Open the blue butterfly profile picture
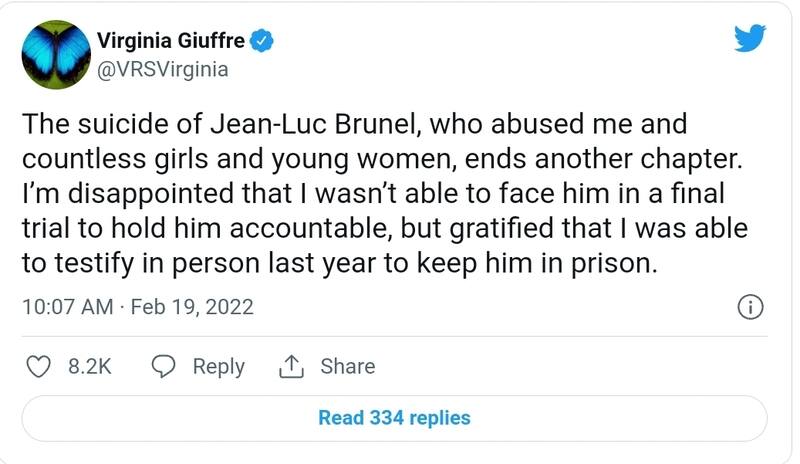The image size is (800, 464). [x=52, y=52]
